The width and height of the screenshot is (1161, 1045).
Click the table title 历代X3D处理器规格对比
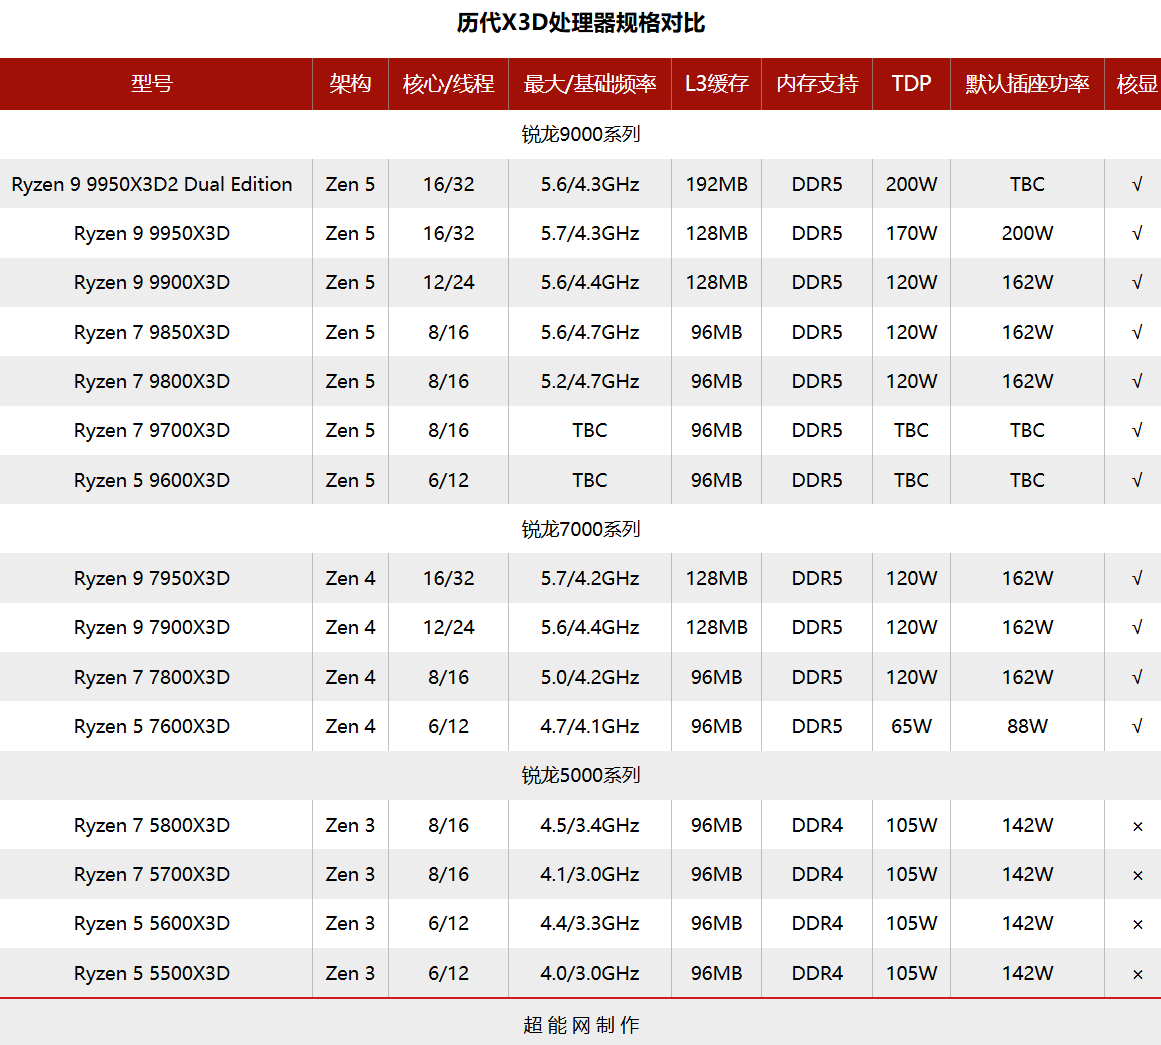[x=580, y=23]
